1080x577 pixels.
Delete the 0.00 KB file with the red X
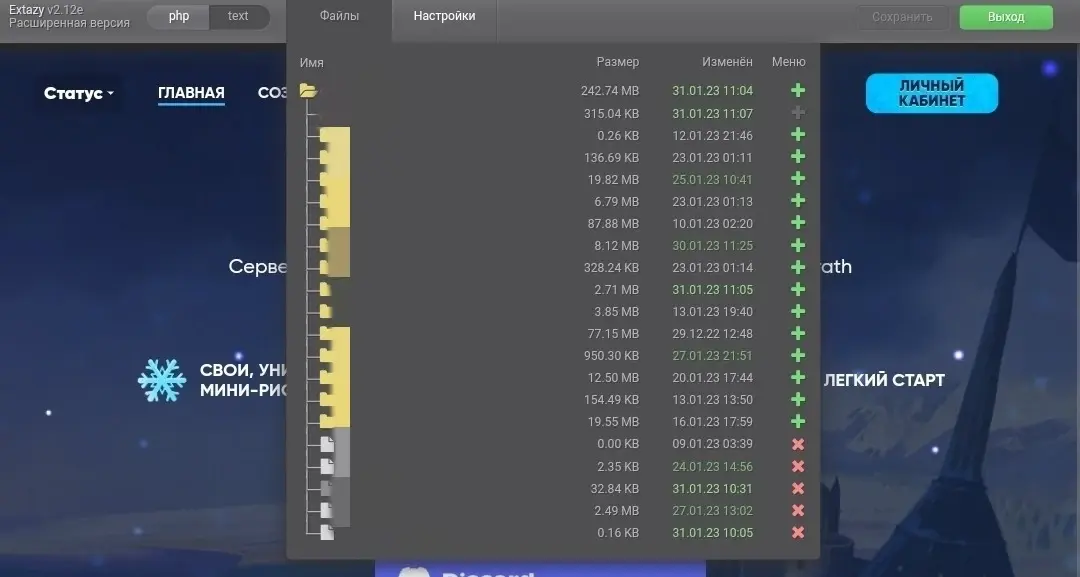798,444
